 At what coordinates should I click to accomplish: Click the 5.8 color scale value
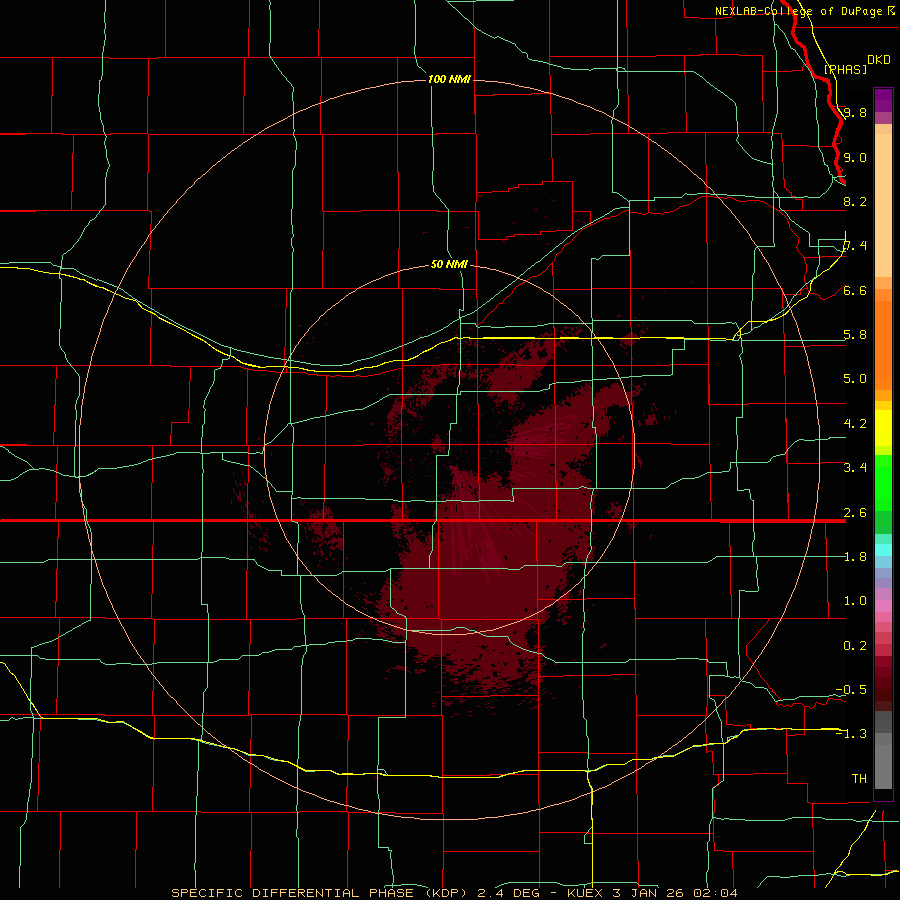pyautogui.click(x=855, y=335)
